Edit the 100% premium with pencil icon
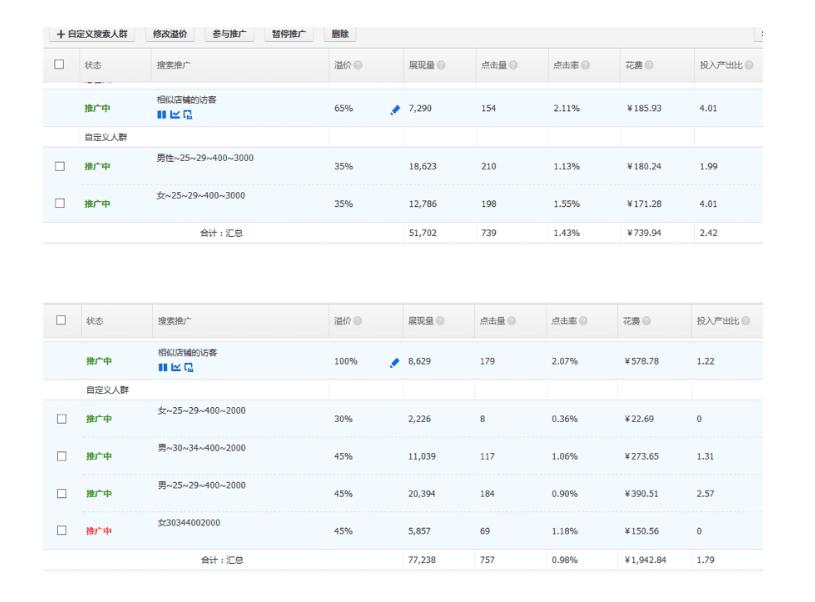 click(x=395, y=362)
